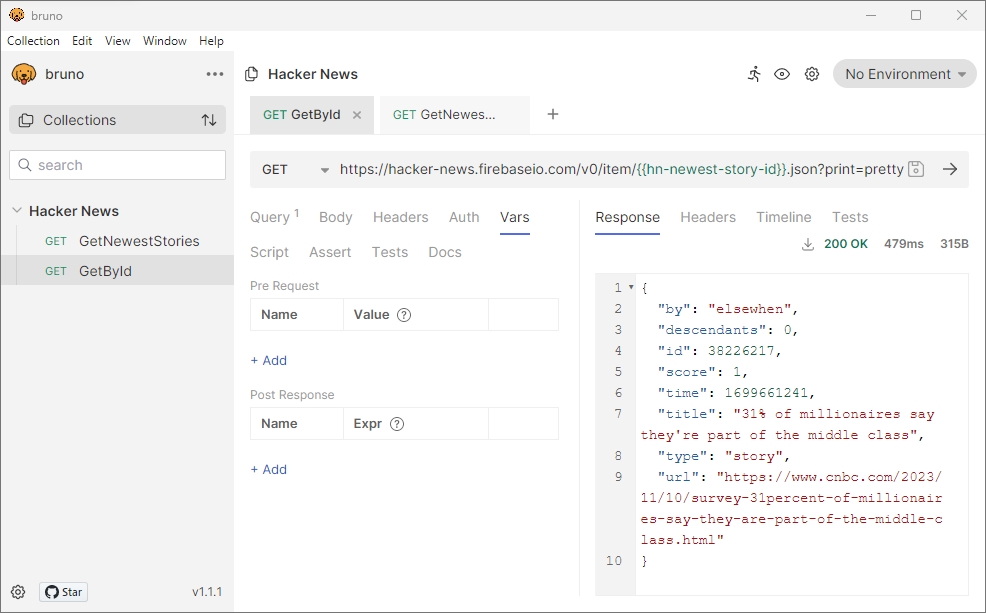Open collection settings gear beside No Environment

812,74
